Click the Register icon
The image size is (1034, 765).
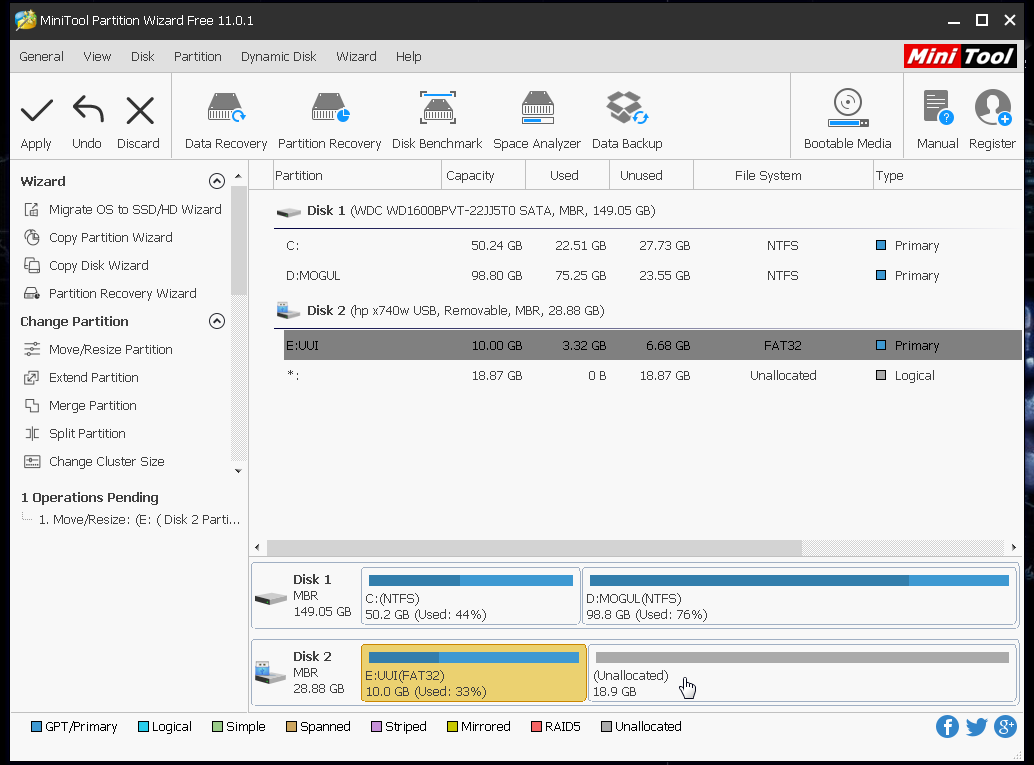(992, 119)
